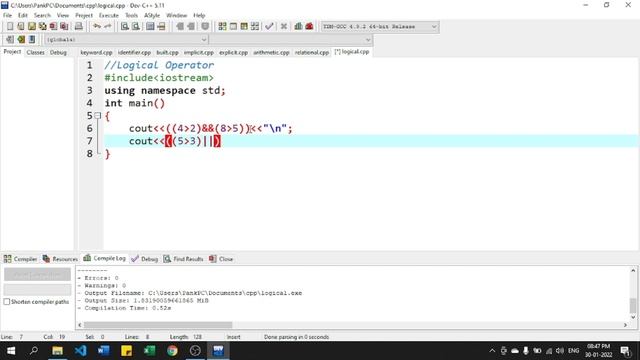Open the function list dropdown beside (globals)
Image resolution: width=640 pixels, height=360 pixels.
pos(291,40)
